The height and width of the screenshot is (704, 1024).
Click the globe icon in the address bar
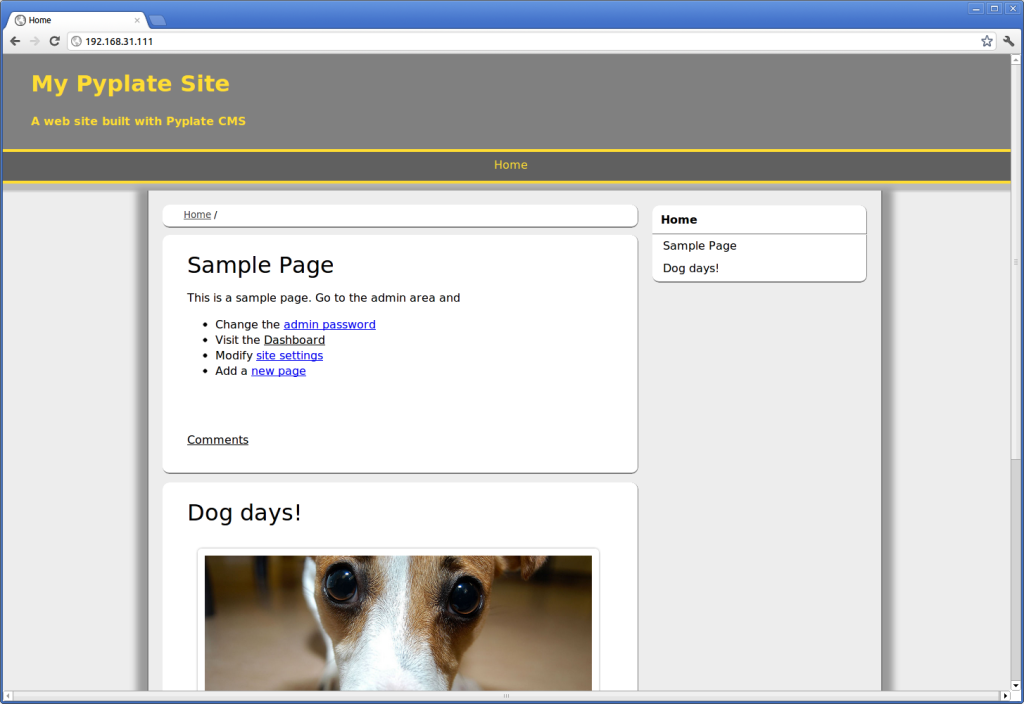pos(76,41)
